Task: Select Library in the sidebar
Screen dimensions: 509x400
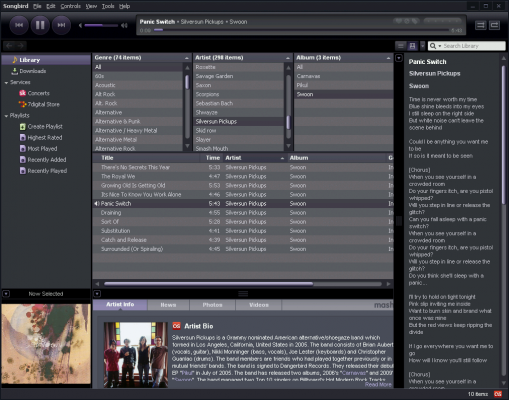Action: (x=46, y=60)
